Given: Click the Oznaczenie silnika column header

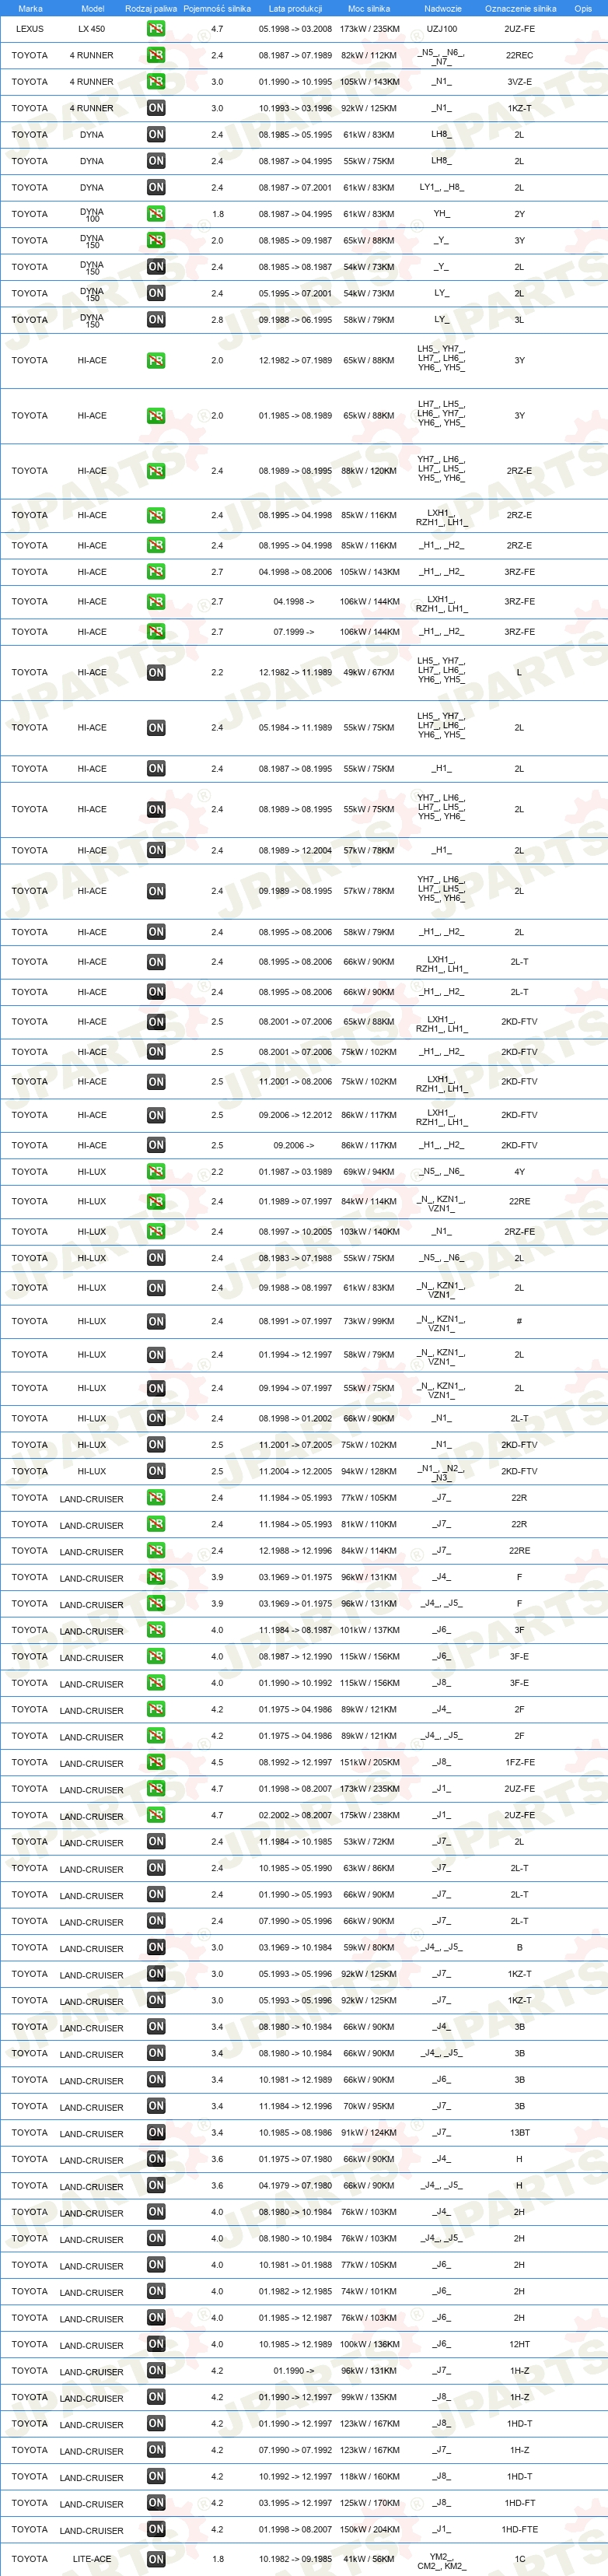Looking at the screenshot, I should 520,9.
